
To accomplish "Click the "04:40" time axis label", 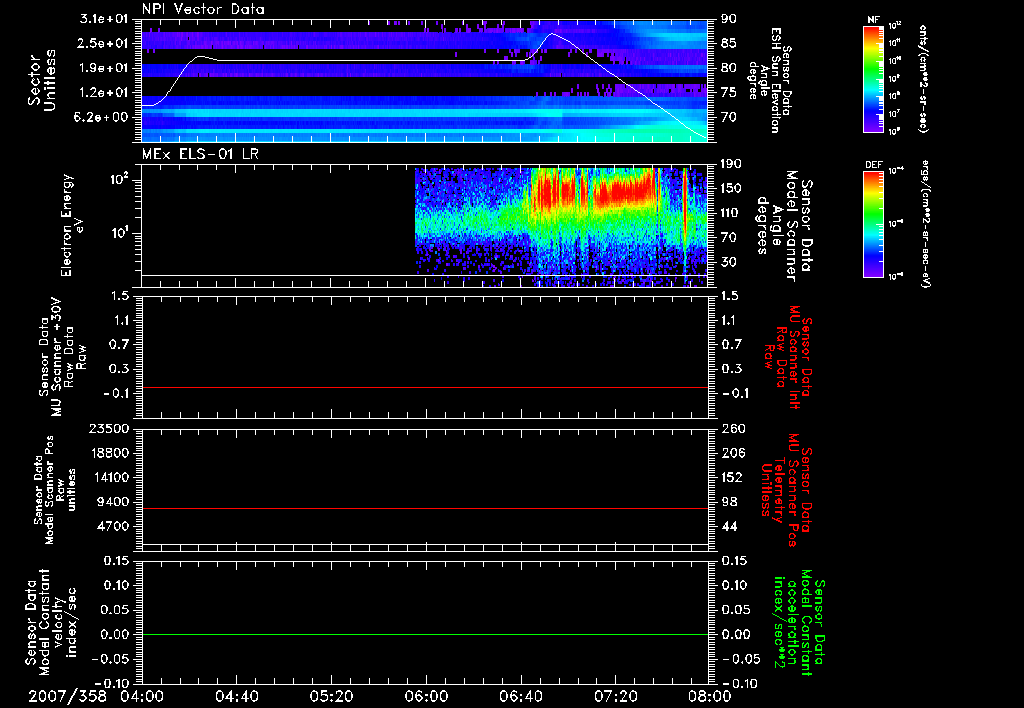I will click(x=236, y=696).
